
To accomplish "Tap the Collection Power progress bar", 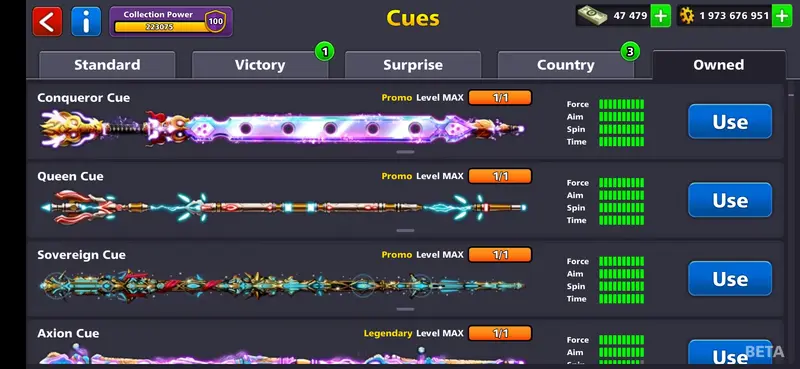I will tap(159, 27).
